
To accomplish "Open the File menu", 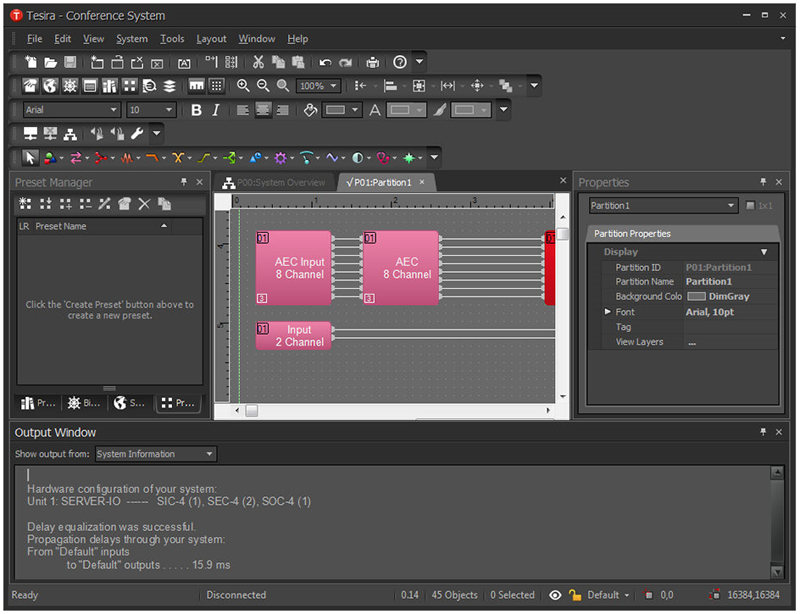I will pos(35,39).
